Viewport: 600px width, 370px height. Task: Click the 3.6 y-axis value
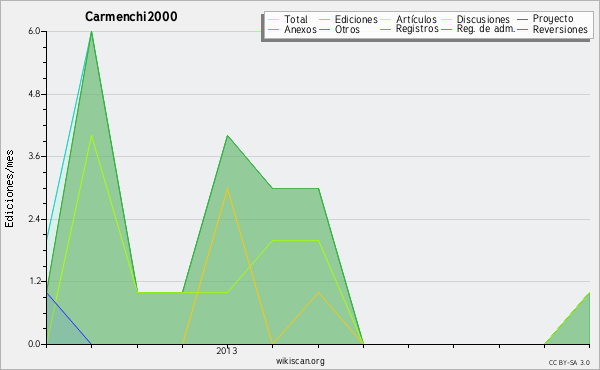(x=34, y=156)
